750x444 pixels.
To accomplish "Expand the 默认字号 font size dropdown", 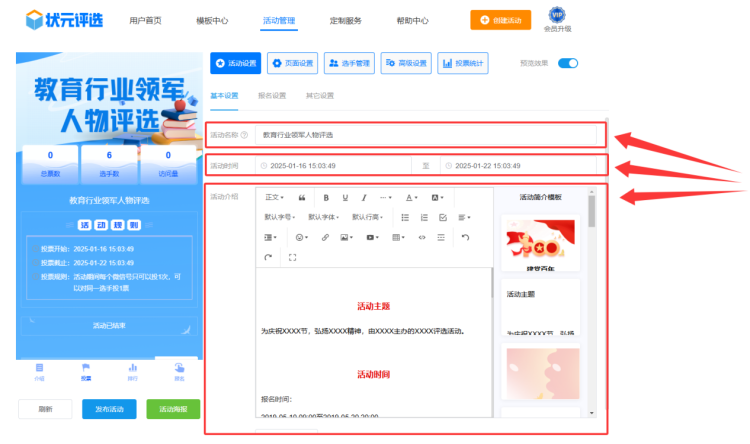I will point(281,217).
